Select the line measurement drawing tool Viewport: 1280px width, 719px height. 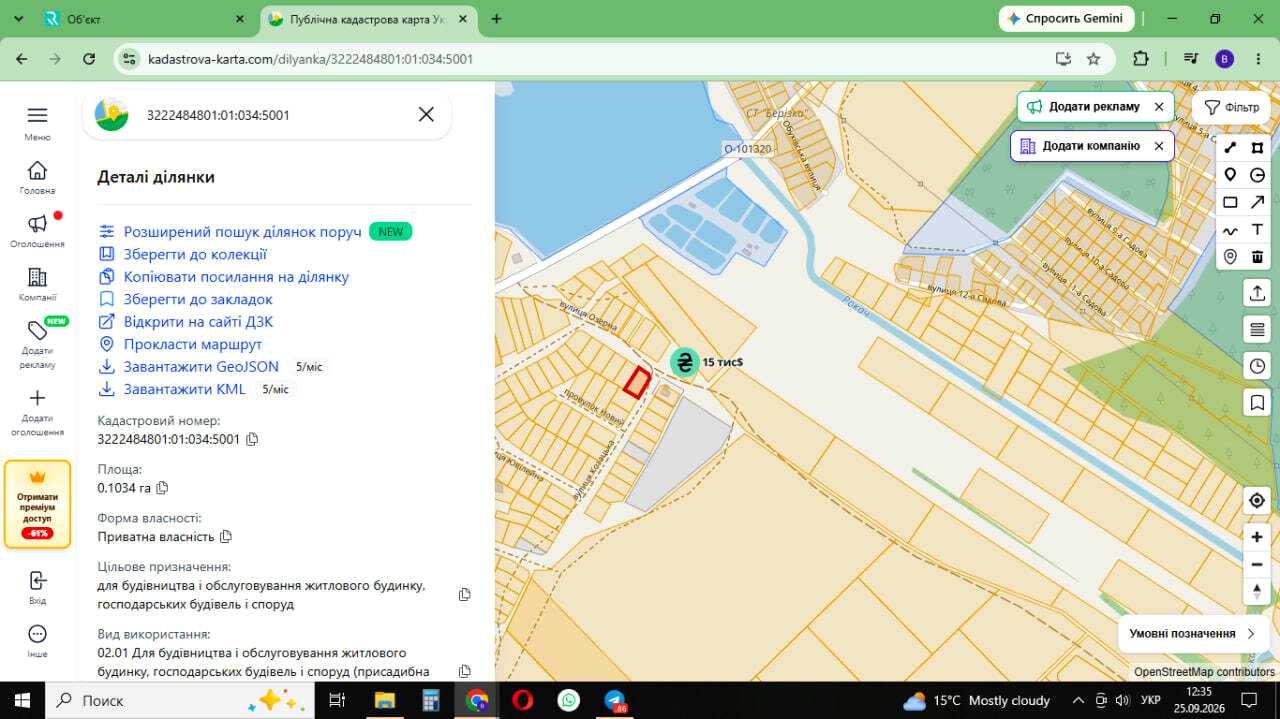coord(1230,148)
